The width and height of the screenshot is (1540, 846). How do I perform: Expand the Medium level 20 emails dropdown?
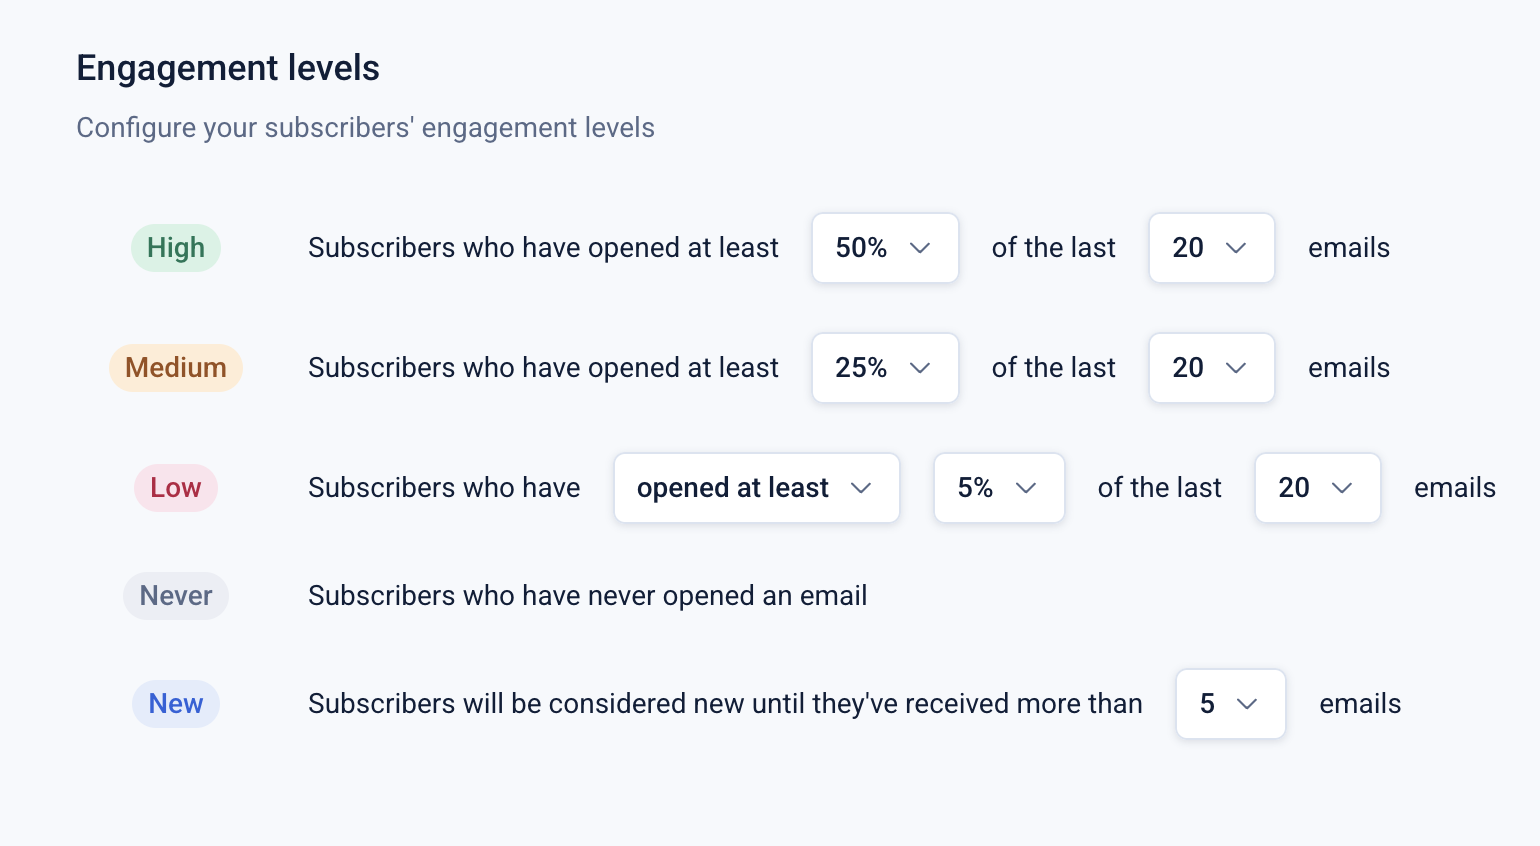[1210, 368]
